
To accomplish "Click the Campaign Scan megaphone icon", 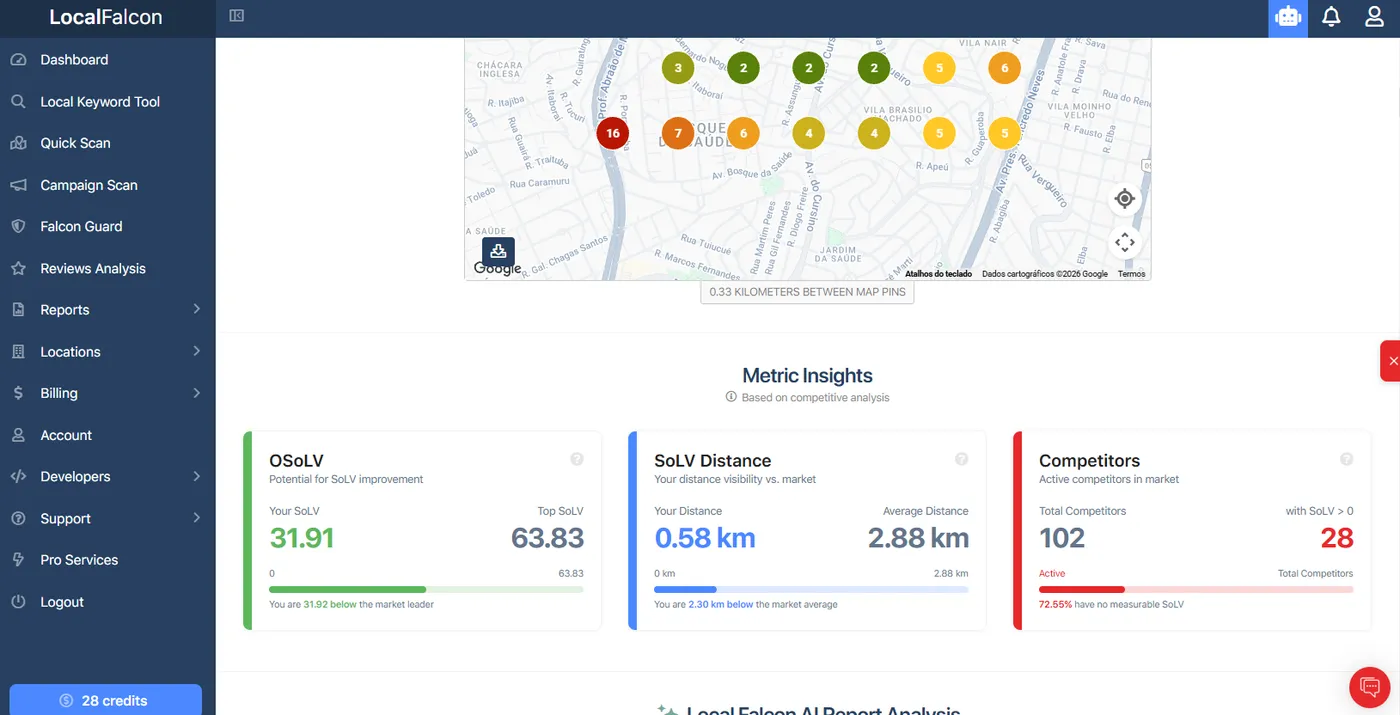I will pyautogui.click(x=18, y=185).
